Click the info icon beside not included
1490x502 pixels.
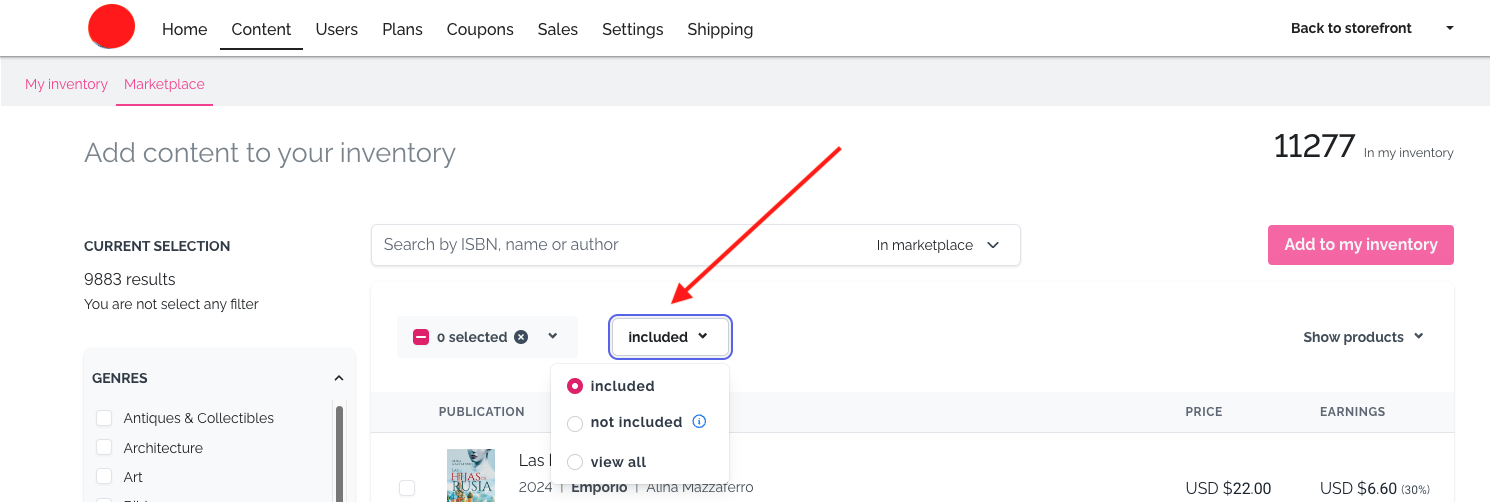[699, 422]
